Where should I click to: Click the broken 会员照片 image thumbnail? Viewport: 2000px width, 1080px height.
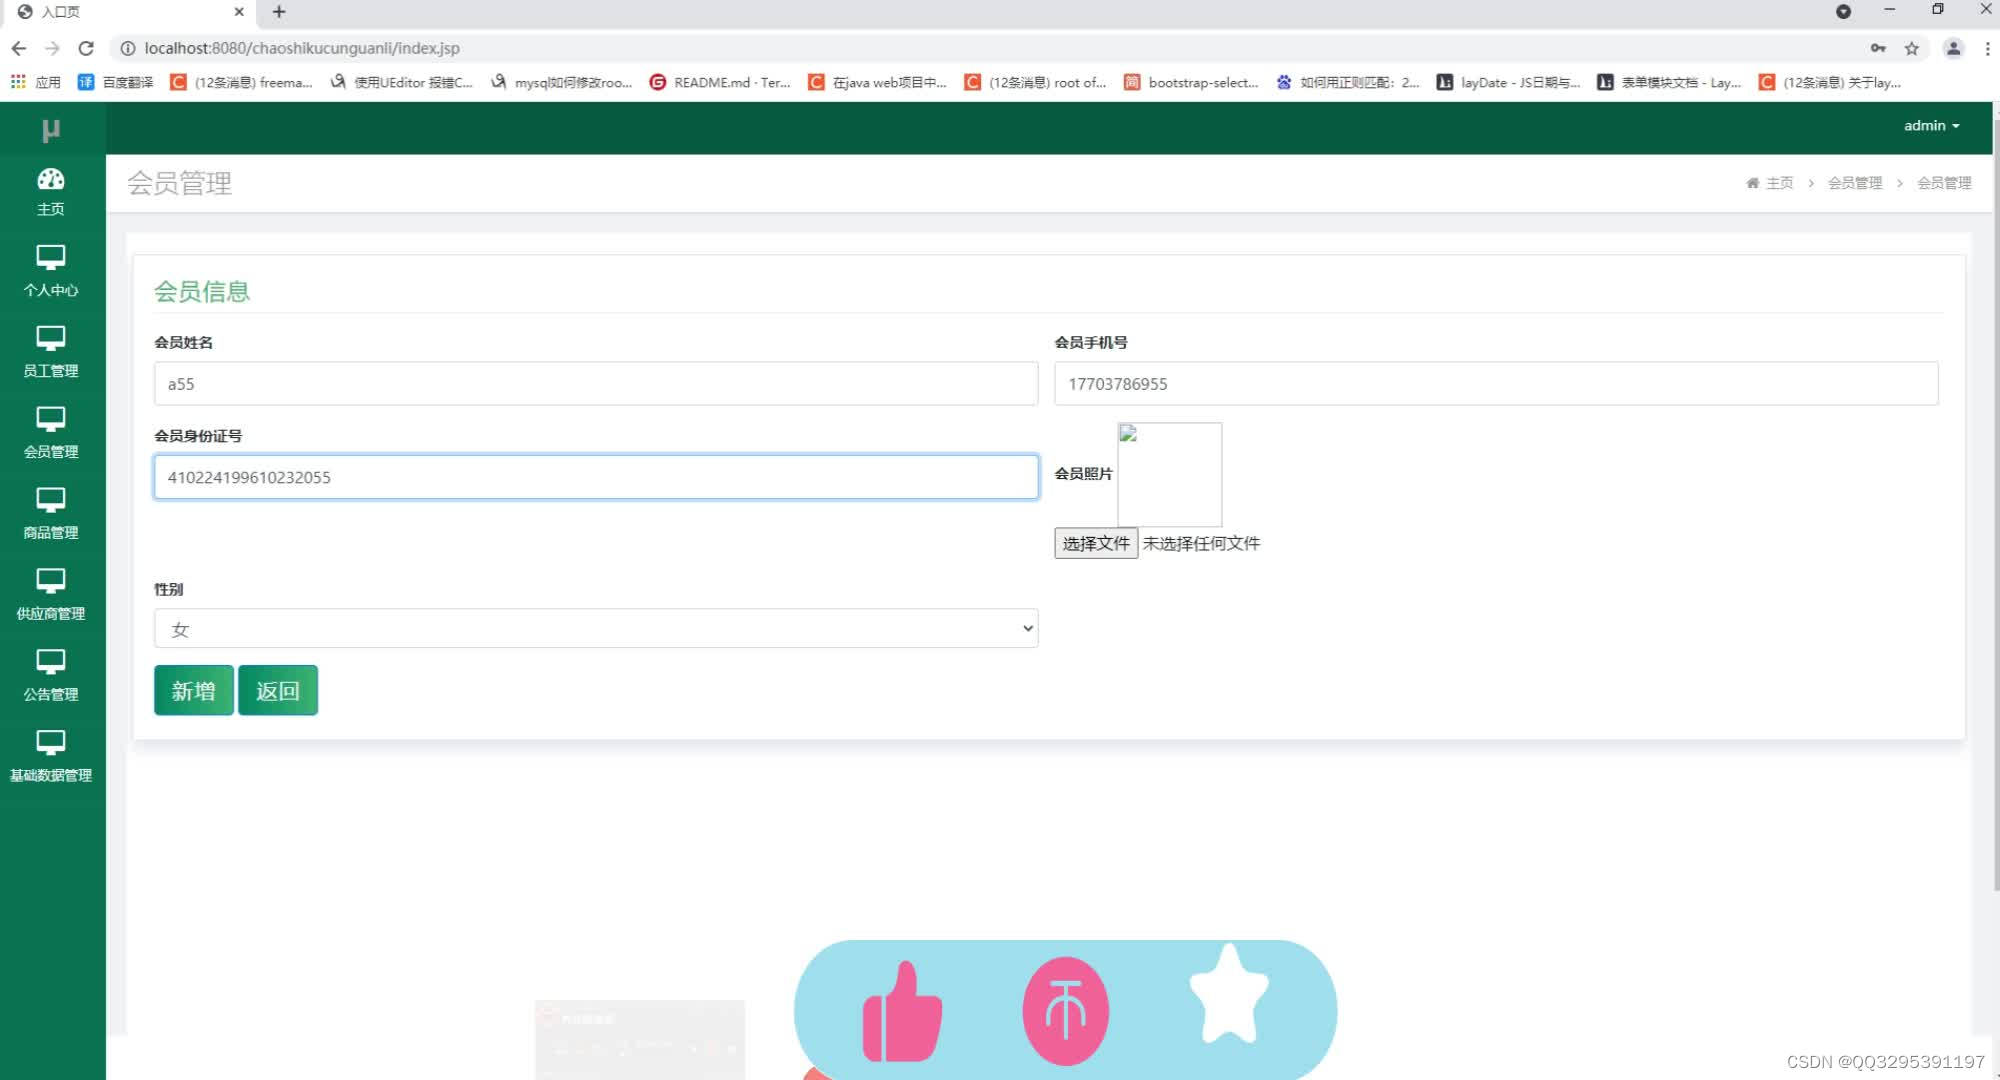click(1169, 474)
